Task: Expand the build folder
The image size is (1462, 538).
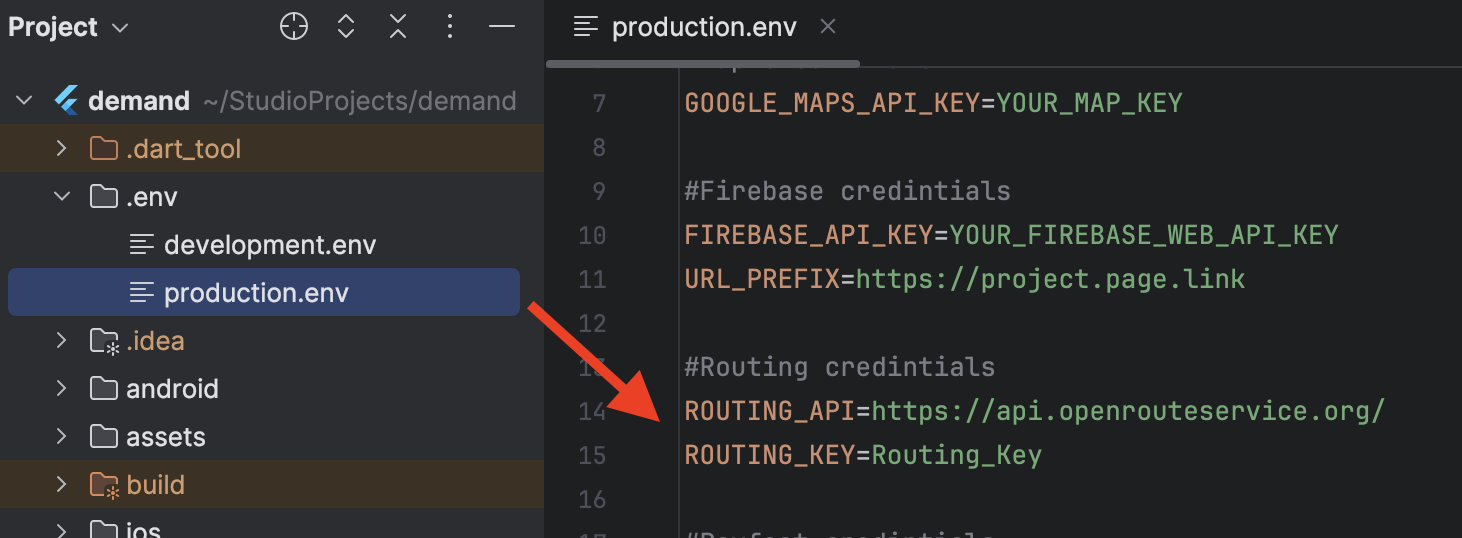Action: tap(61, 485)
